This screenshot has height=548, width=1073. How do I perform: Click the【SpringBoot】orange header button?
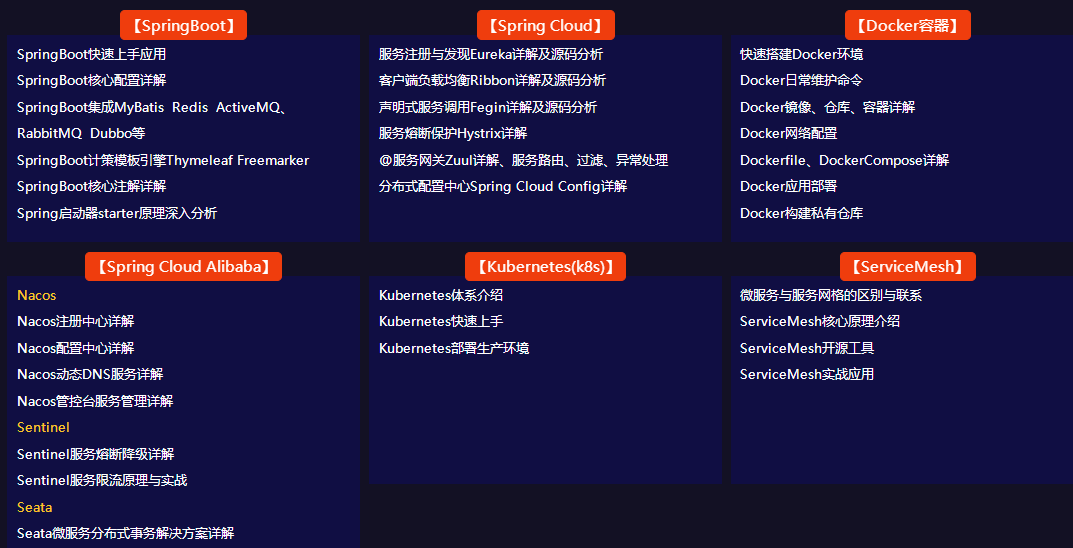pyautogui.click(x=183, y=26)
